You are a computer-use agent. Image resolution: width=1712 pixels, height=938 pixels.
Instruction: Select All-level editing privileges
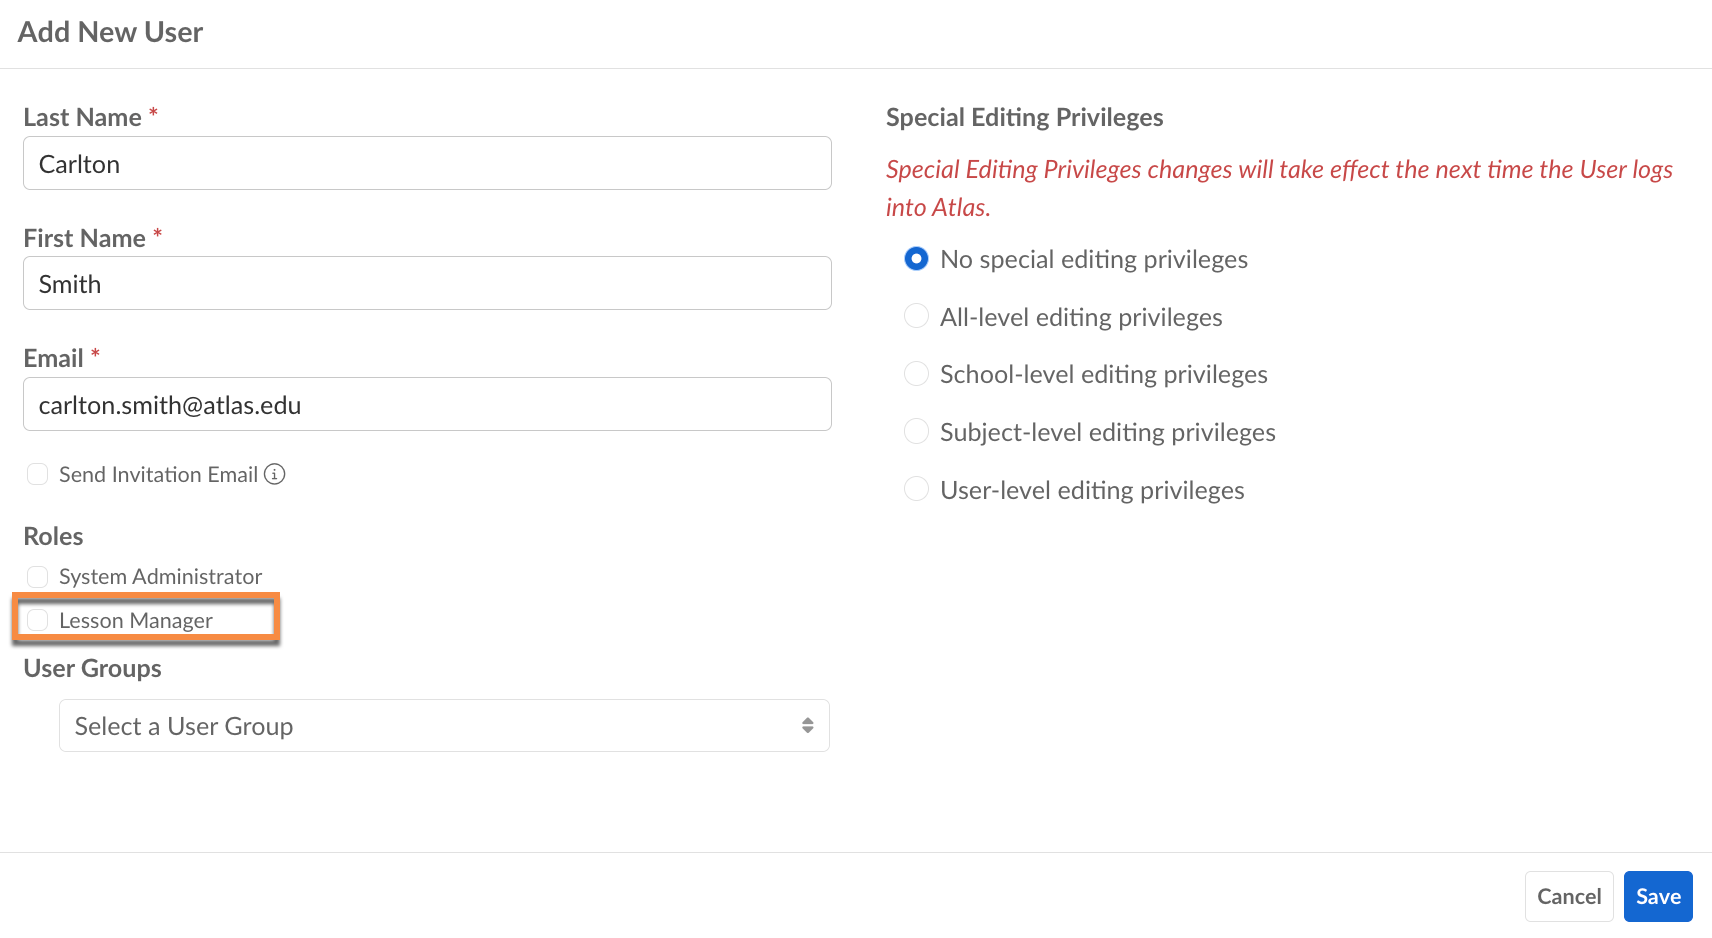coord(916,317)
